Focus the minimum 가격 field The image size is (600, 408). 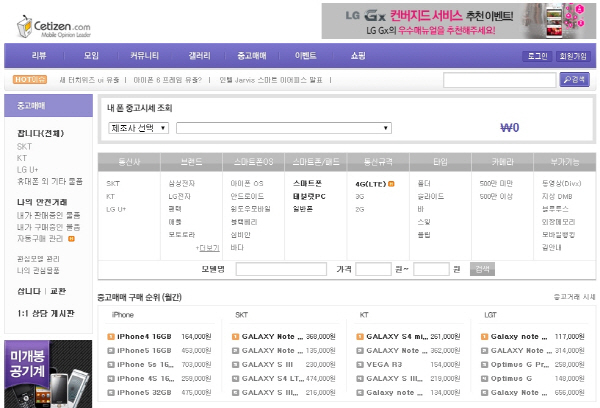pyautogui.click(x=373, y=269)
